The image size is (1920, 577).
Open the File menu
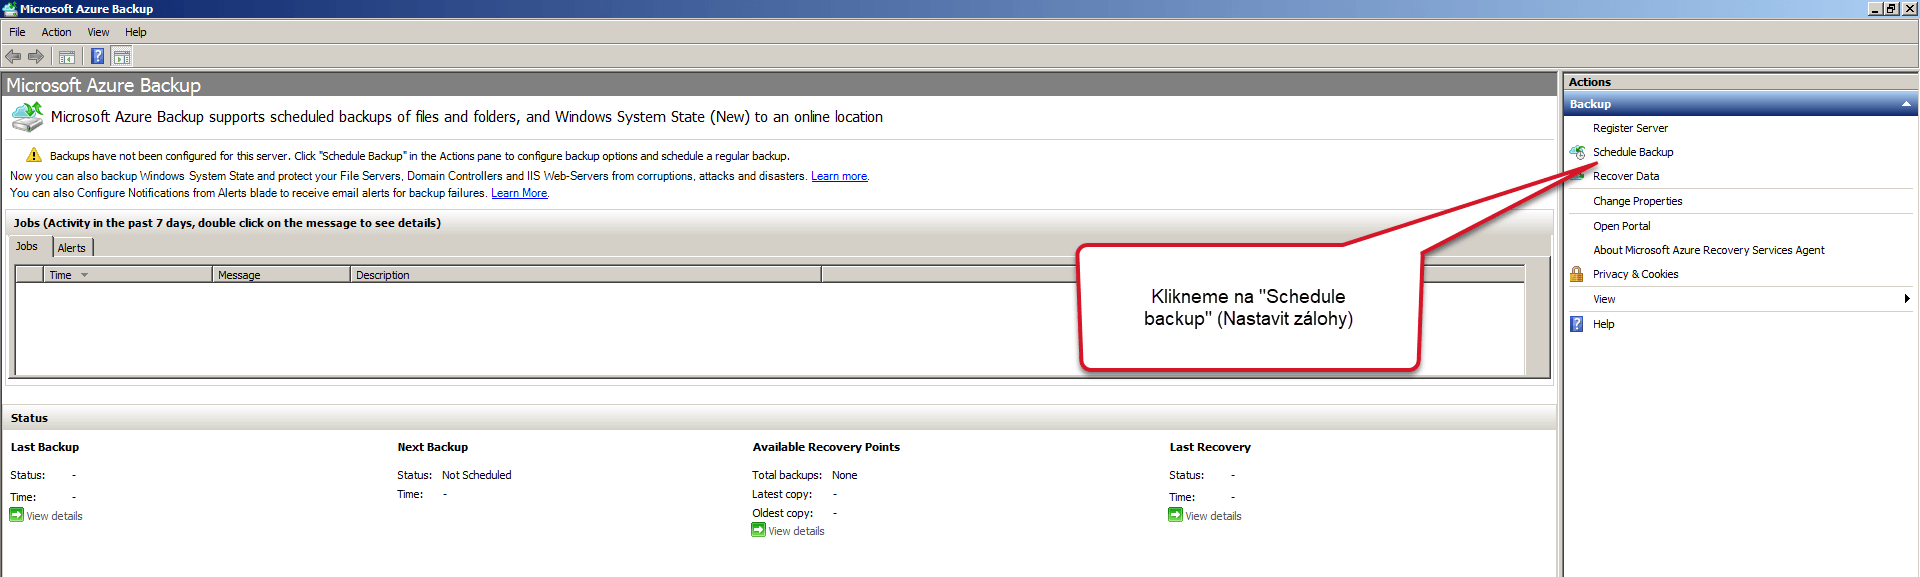pyautogui.click(x=17, y=32)
